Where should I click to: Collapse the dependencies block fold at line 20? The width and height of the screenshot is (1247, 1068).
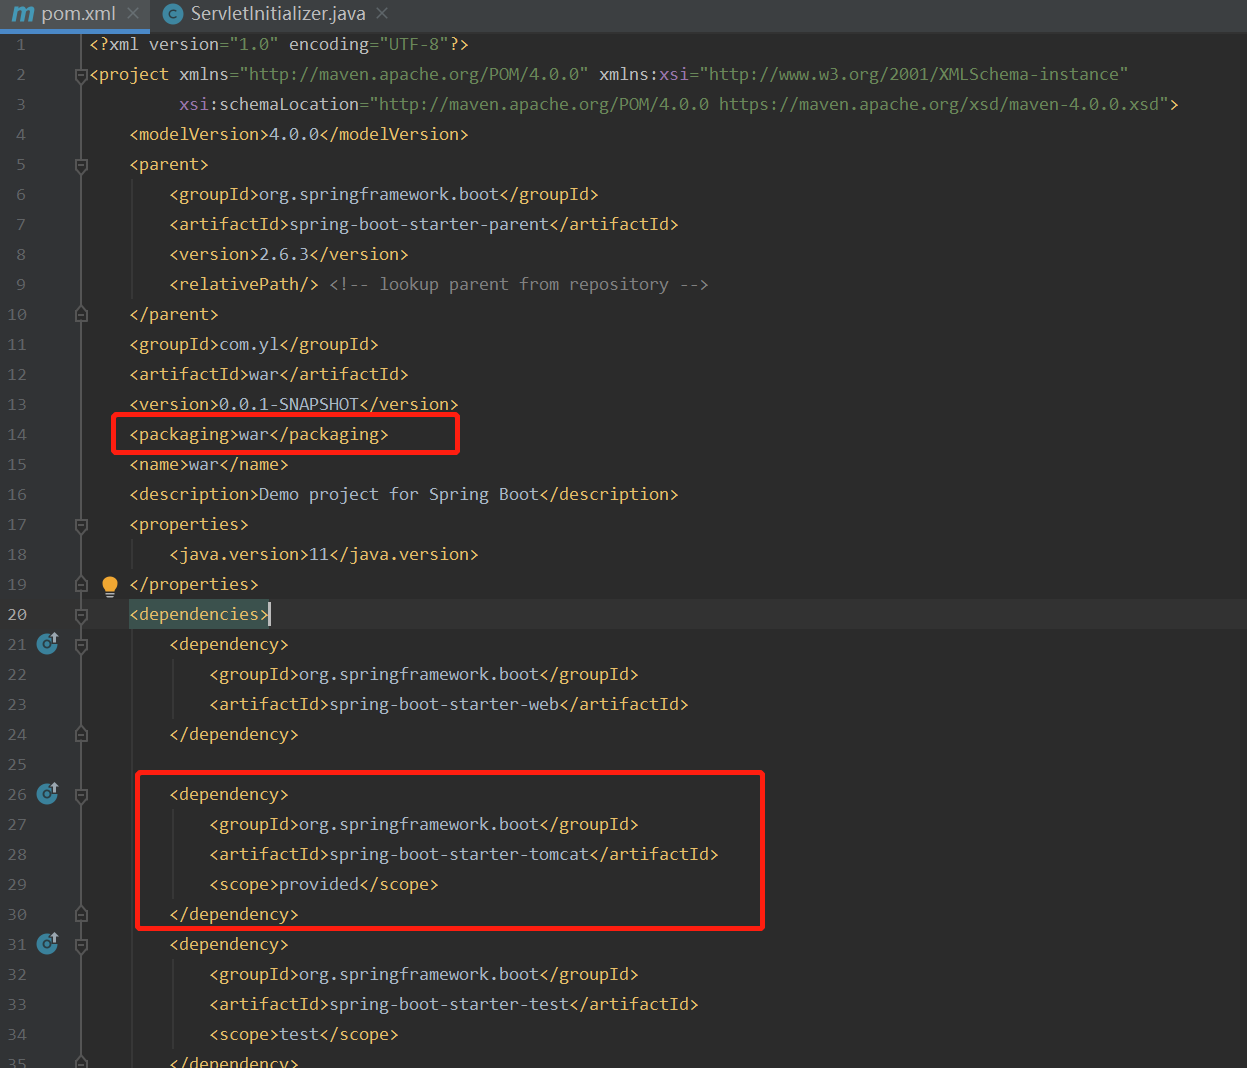(81, 614)
